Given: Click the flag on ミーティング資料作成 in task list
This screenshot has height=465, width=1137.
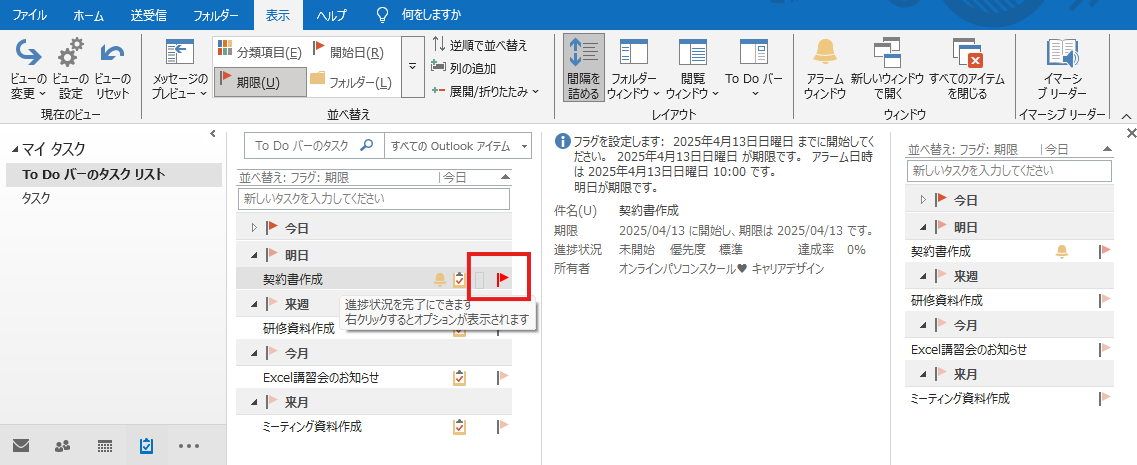Looking at the screenshot, I should pyautogui.click(x=503, y=427).
